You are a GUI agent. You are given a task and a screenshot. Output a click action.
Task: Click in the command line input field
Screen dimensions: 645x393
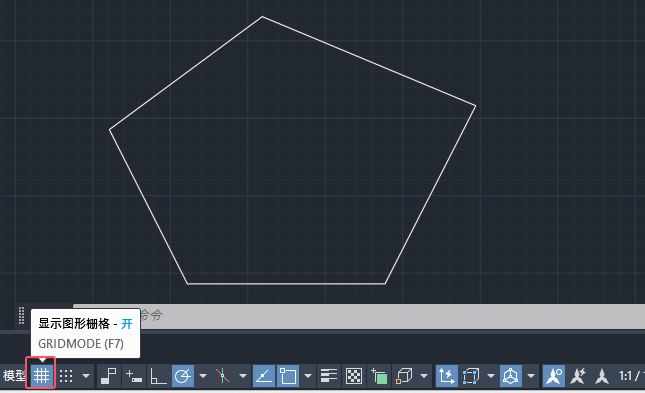point(359,316)
